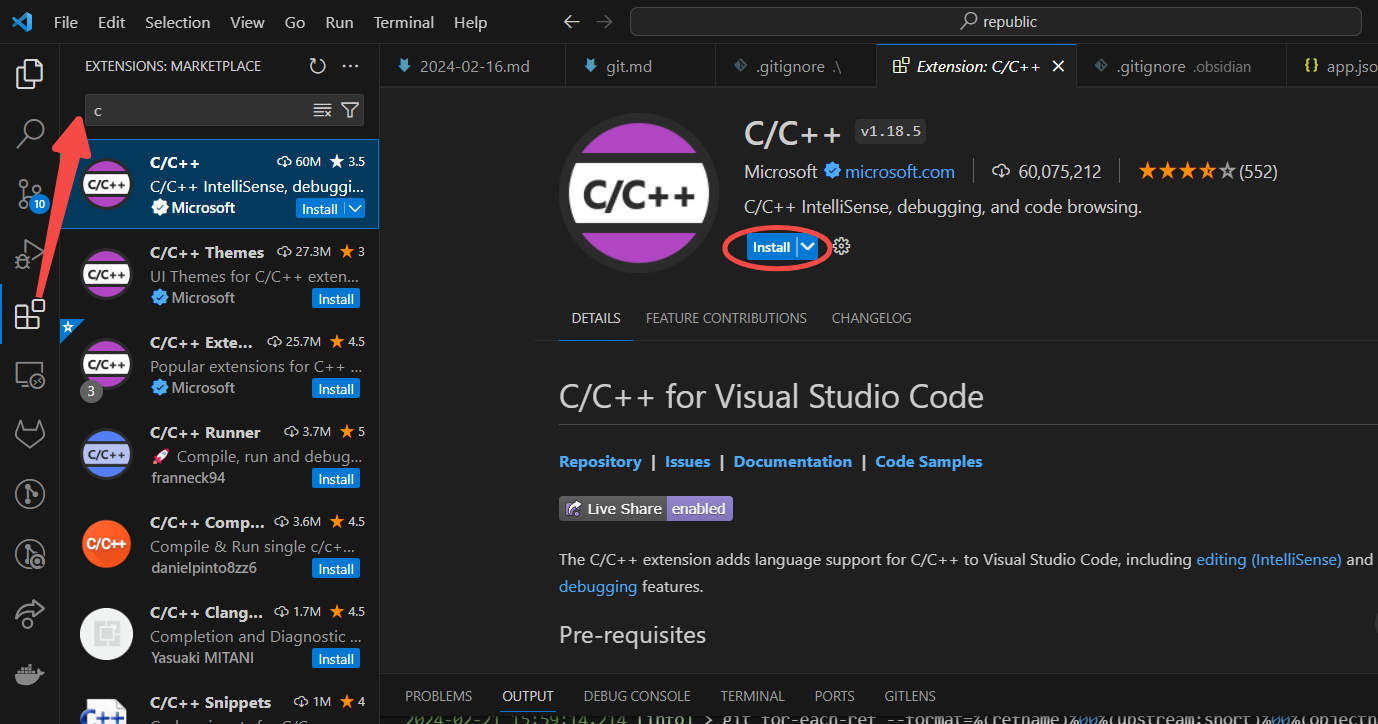Open the GitLab view icon

(30, 434)
